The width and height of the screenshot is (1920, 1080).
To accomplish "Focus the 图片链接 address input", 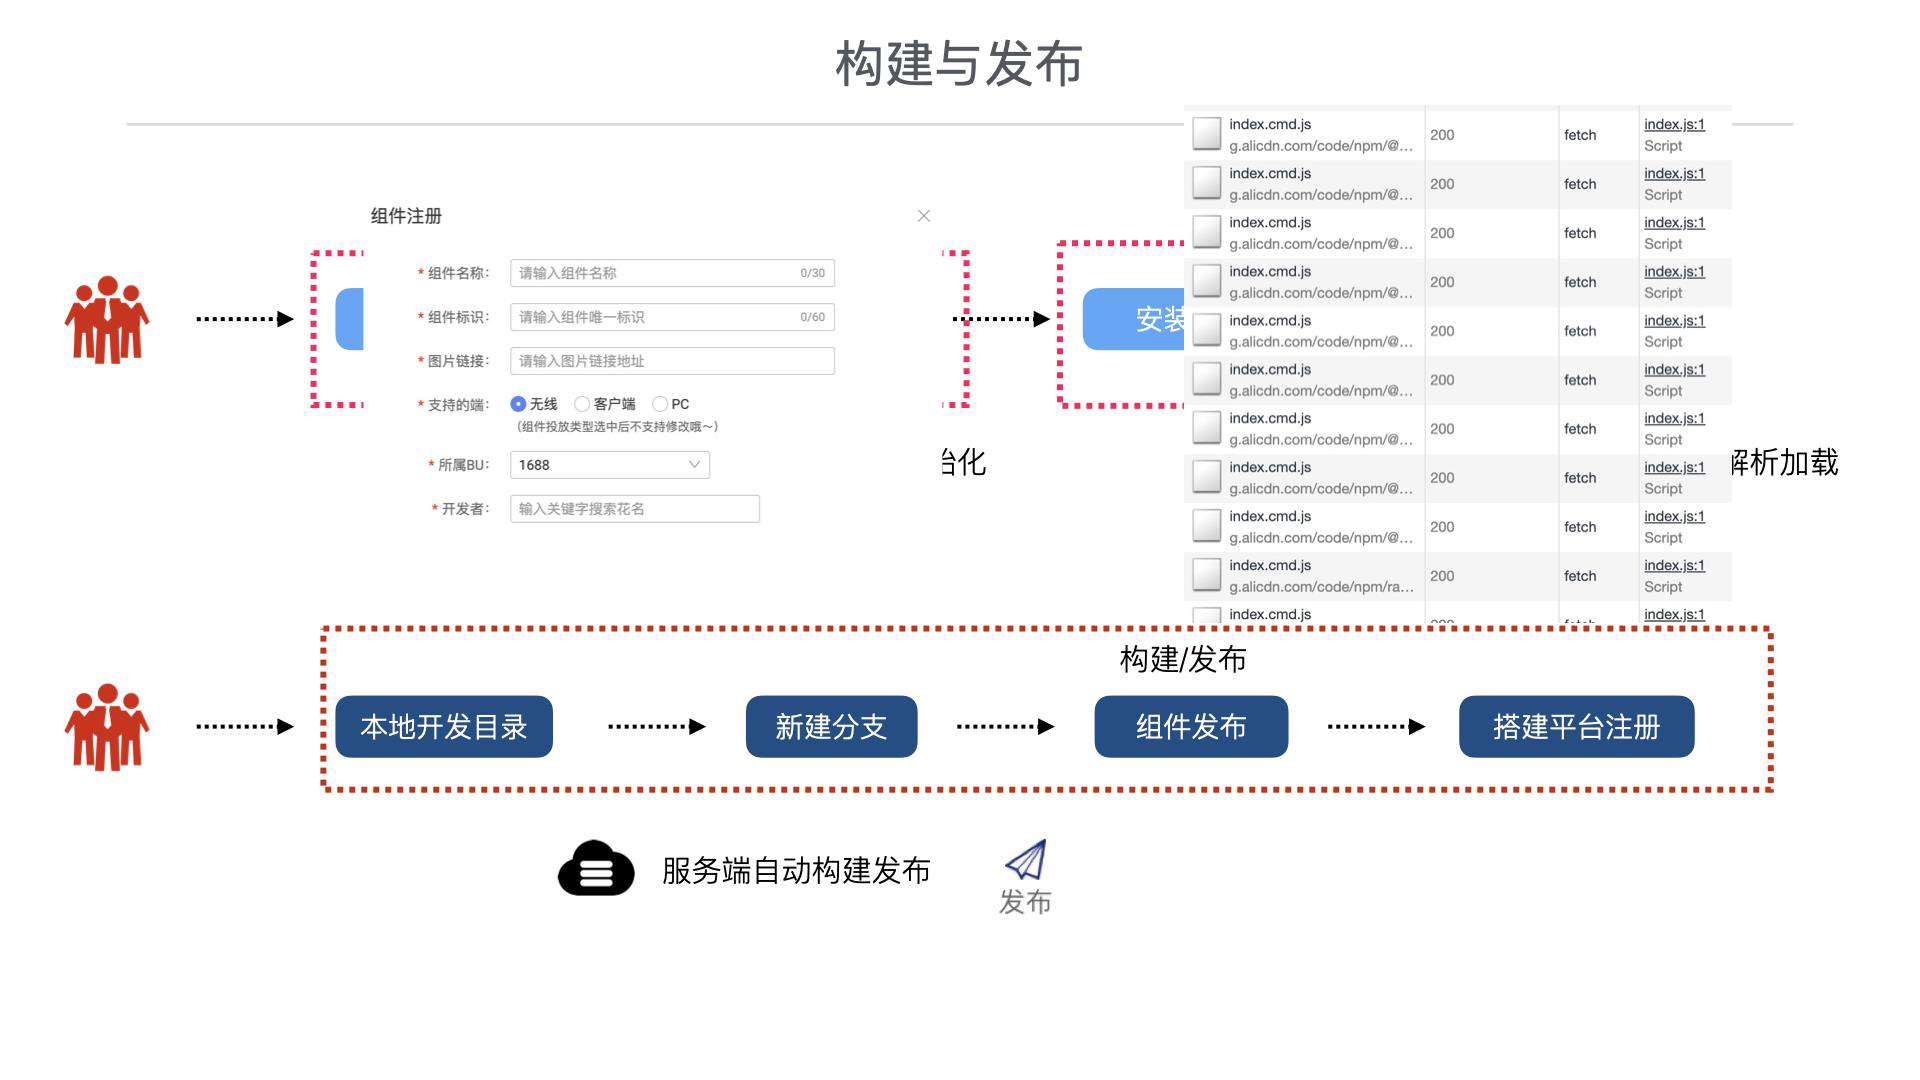I will pyautogui.click(x=672, y=361).
